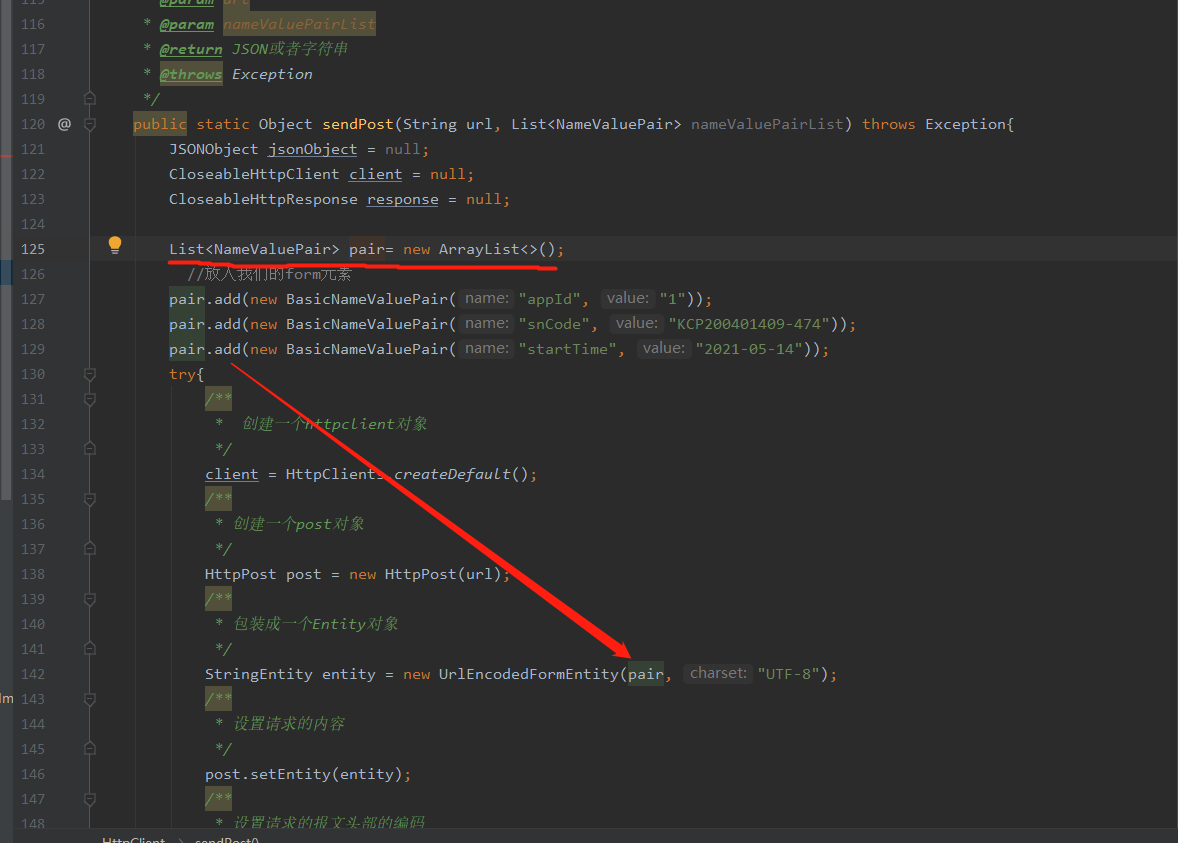This screenshot has height=843, width=1178.
Task: Collapse the comment fold marker on line 147
Action: (89, 799)
